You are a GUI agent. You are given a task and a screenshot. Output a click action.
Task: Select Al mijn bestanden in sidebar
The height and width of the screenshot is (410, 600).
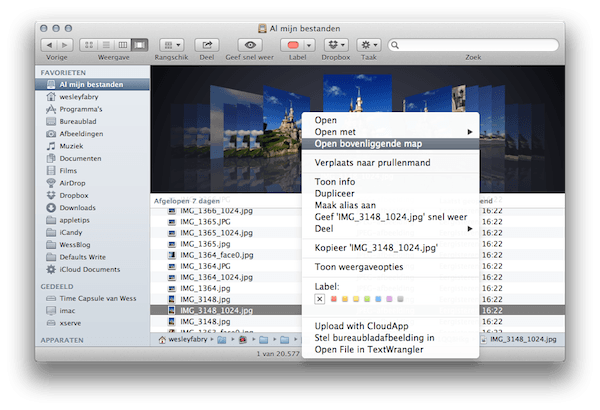coord(92,84)
